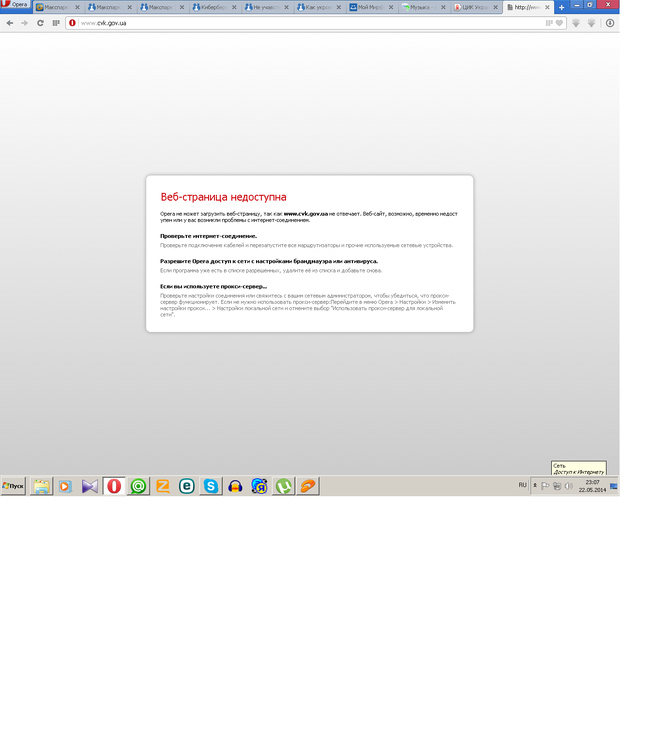The width and height of the screenshot is (651, 740).
Task: Open Skype from the taskbar
Action: coord(211,486)
